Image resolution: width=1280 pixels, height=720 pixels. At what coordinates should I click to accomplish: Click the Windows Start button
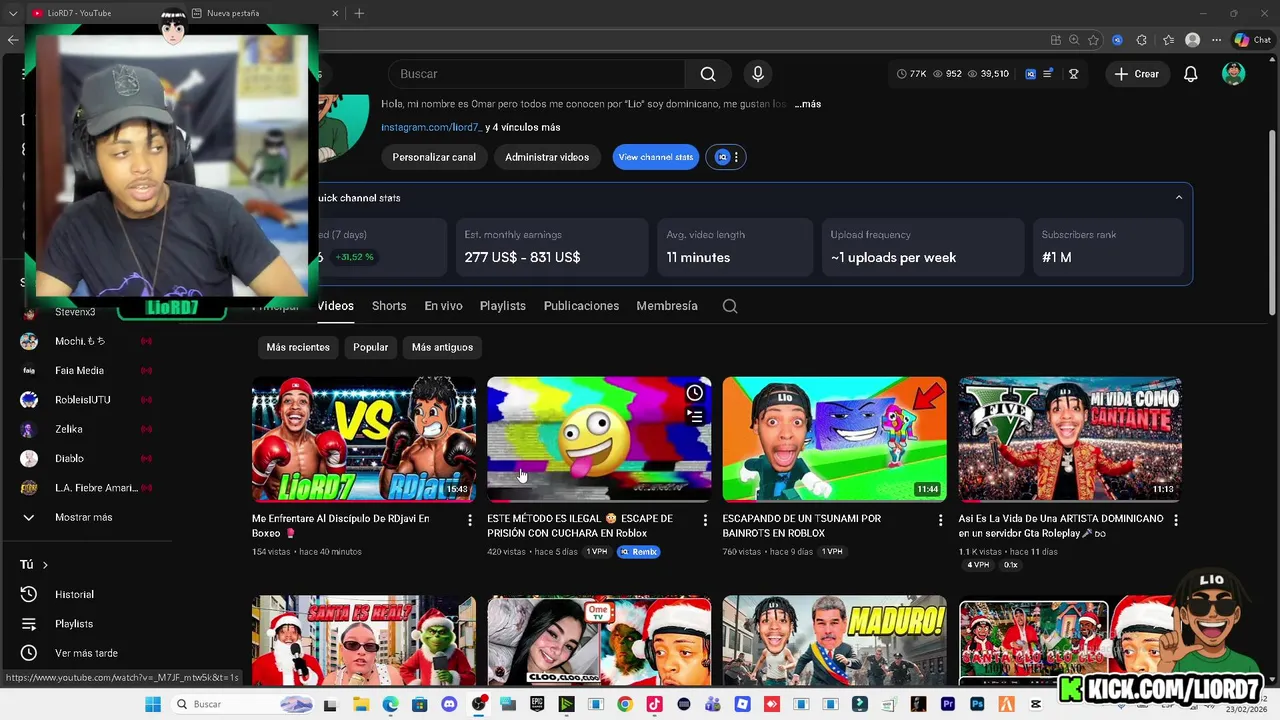coord(153,704)
